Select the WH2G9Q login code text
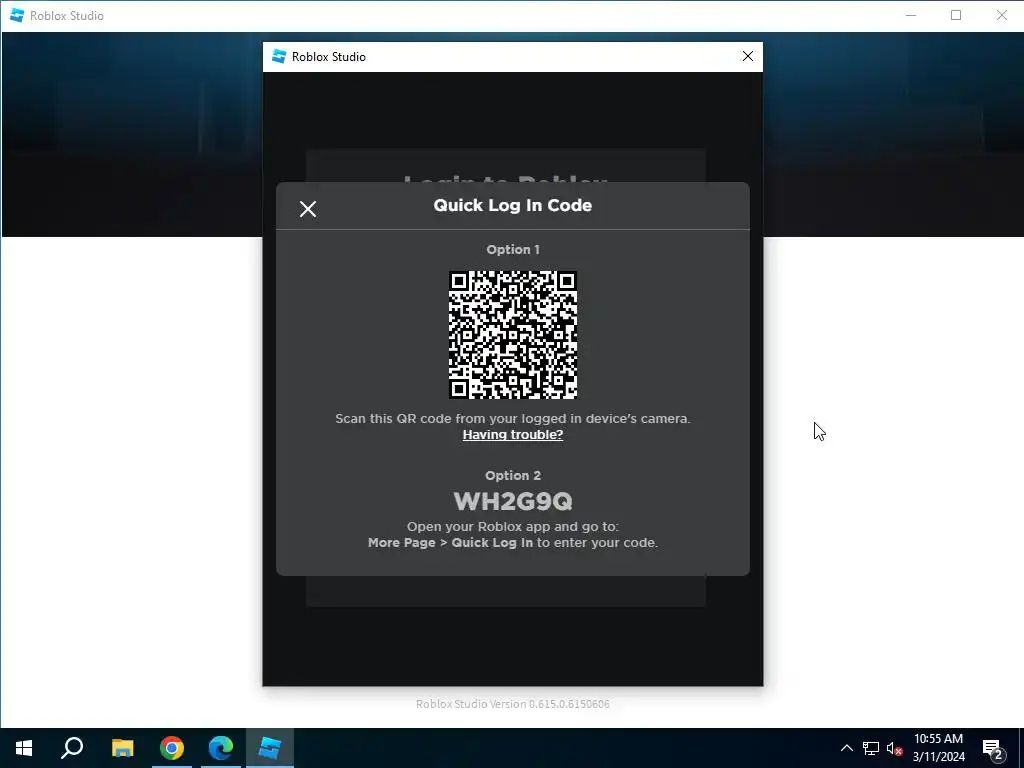Viewport: 1024px width, 768px height. click(513, 502)
